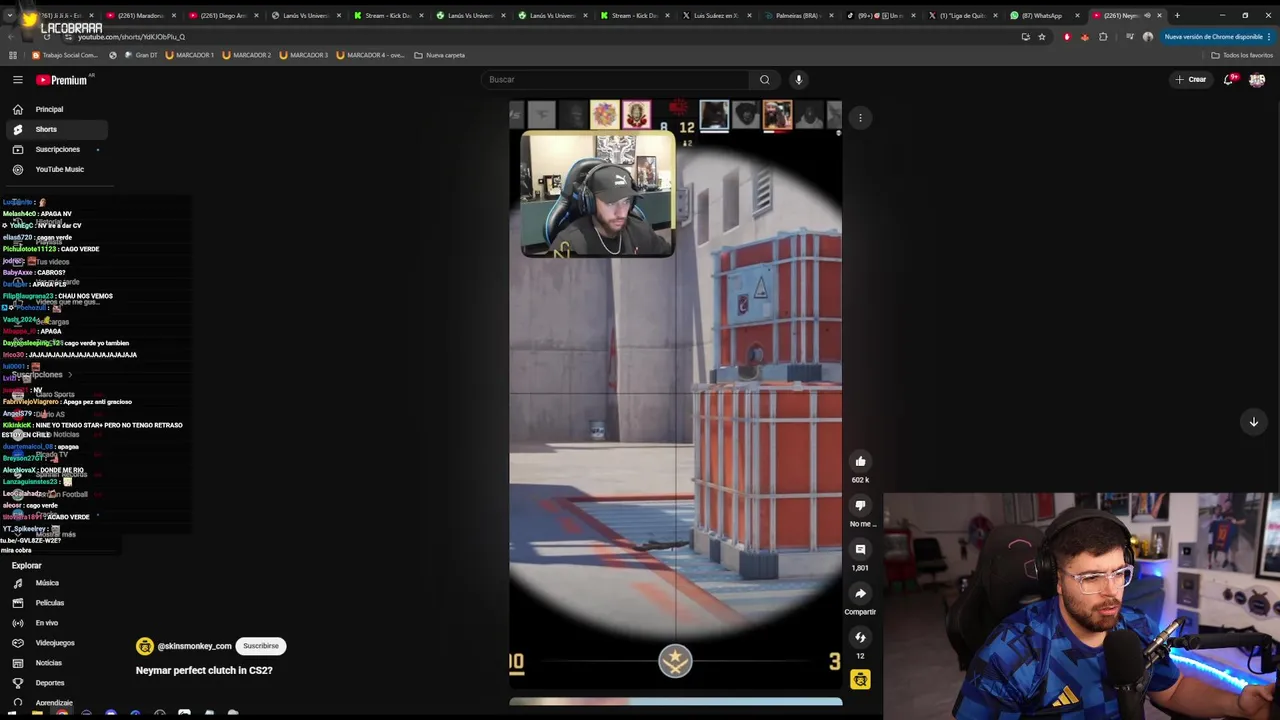Screen dimensions: 1280x720
Task: Open YouTube notifications bell
Action: (1228, 79)
